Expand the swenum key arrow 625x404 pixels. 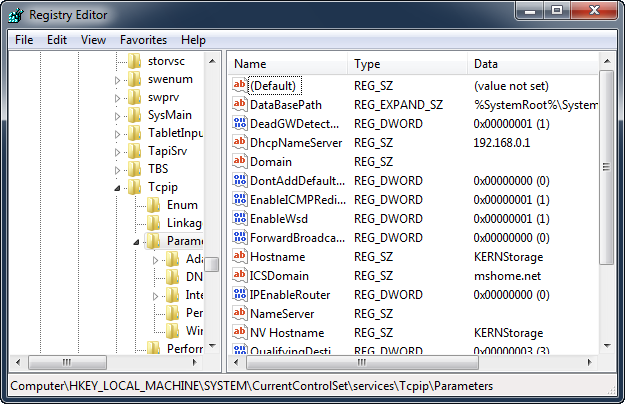(119, 79)
